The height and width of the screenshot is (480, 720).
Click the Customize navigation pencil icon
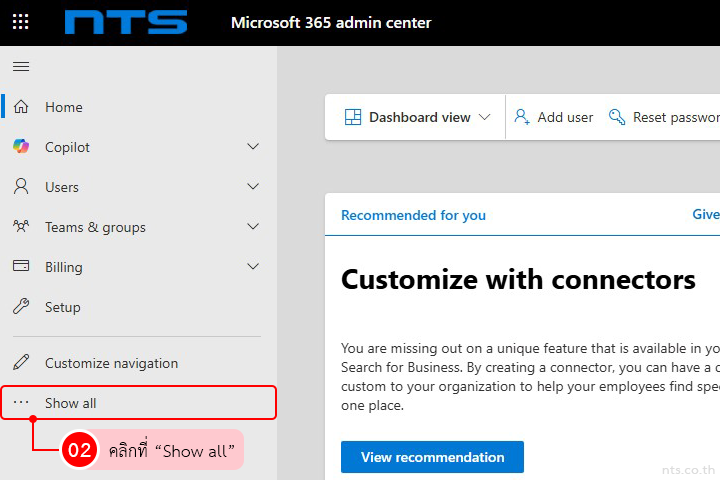click(21, 363)
